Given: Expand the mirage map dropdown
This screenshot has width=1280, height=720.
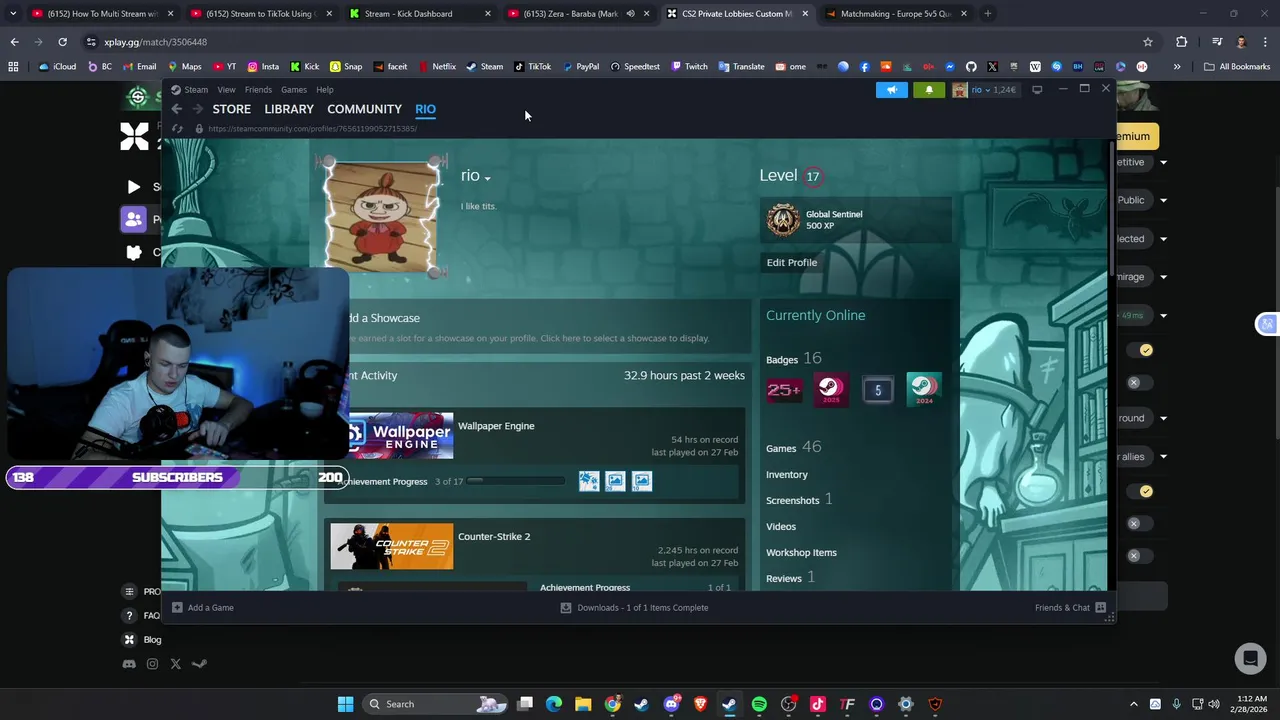Looking at the screenshot, I should click(x=1163, y=277).
